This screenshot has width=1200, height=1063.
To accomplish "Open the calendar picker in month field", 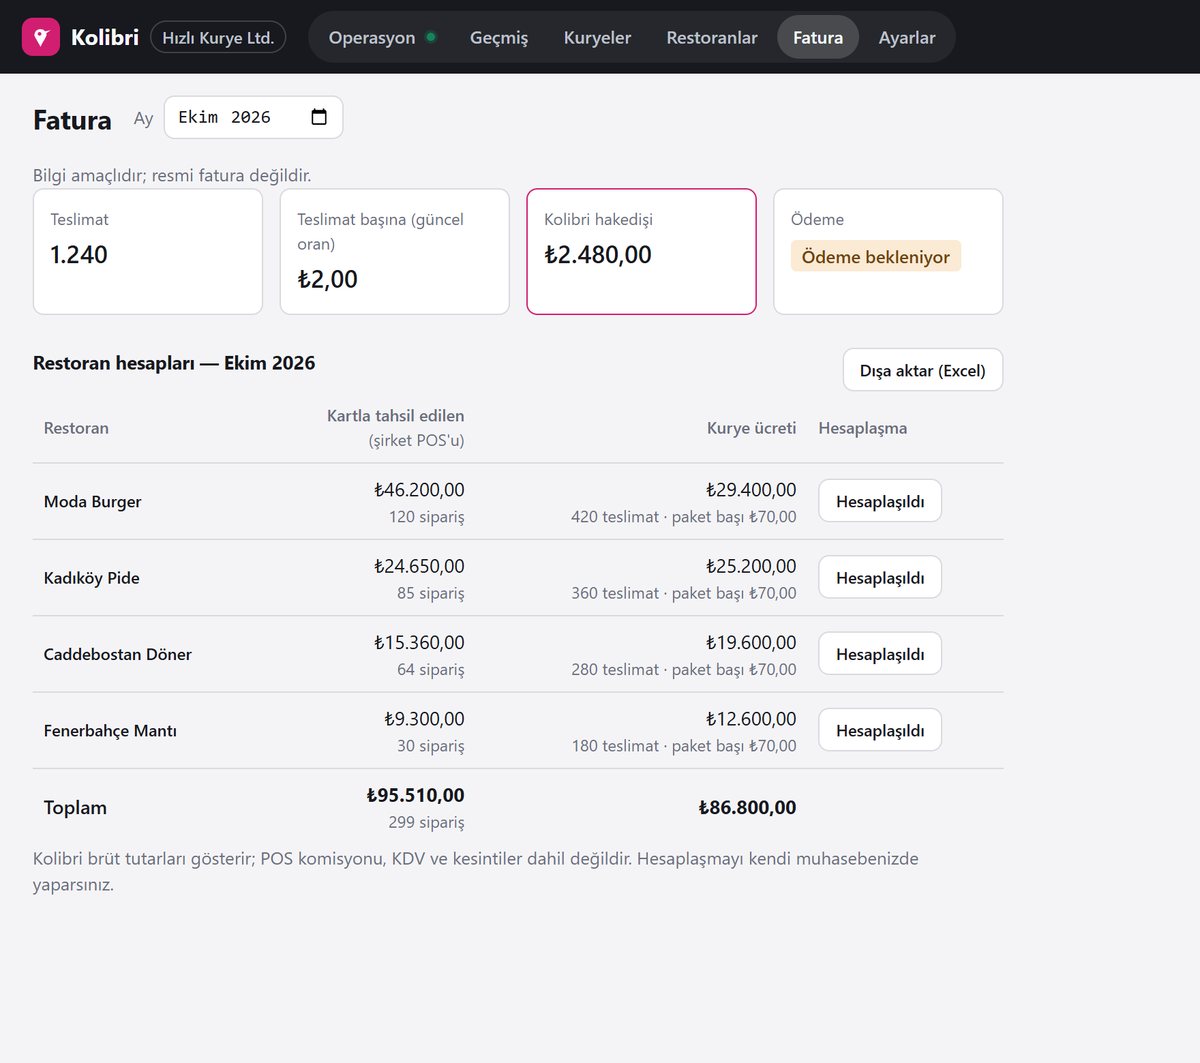I will click(319, 117).
